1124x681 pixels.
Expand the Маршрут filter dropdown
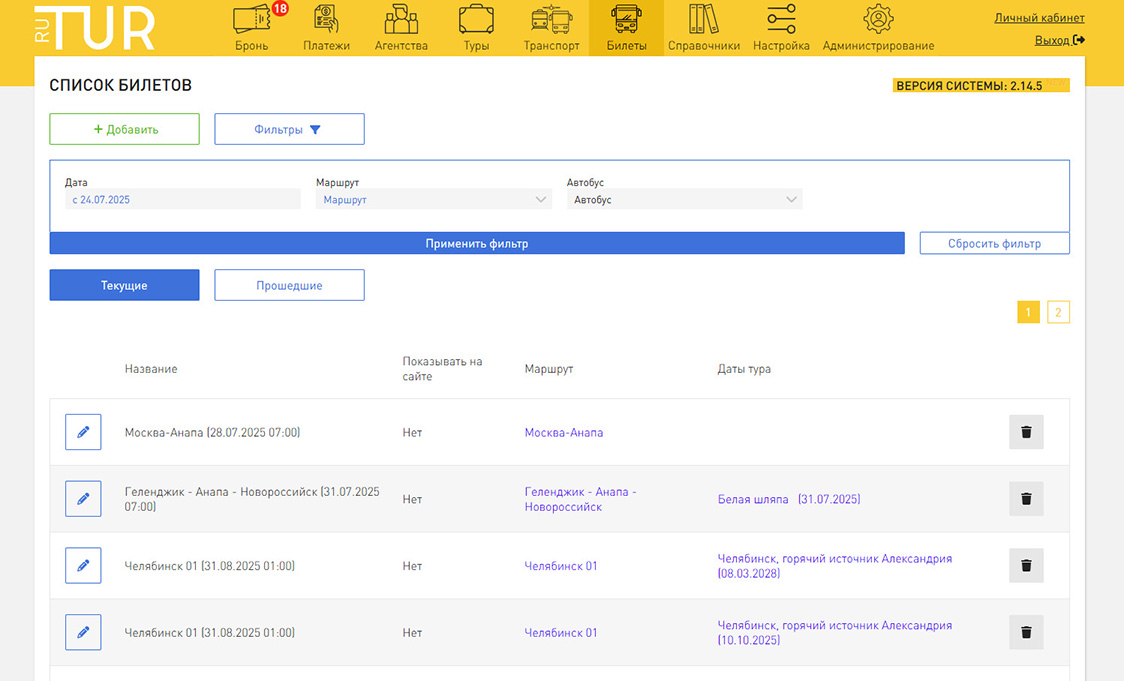(434, 199)
